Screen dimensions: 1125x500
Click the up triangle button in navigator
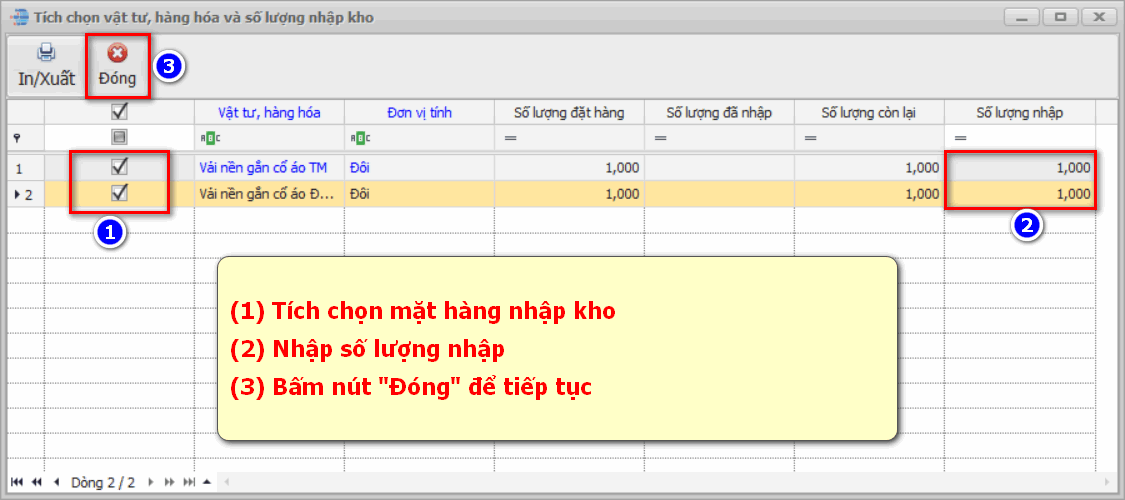point(207,482)
